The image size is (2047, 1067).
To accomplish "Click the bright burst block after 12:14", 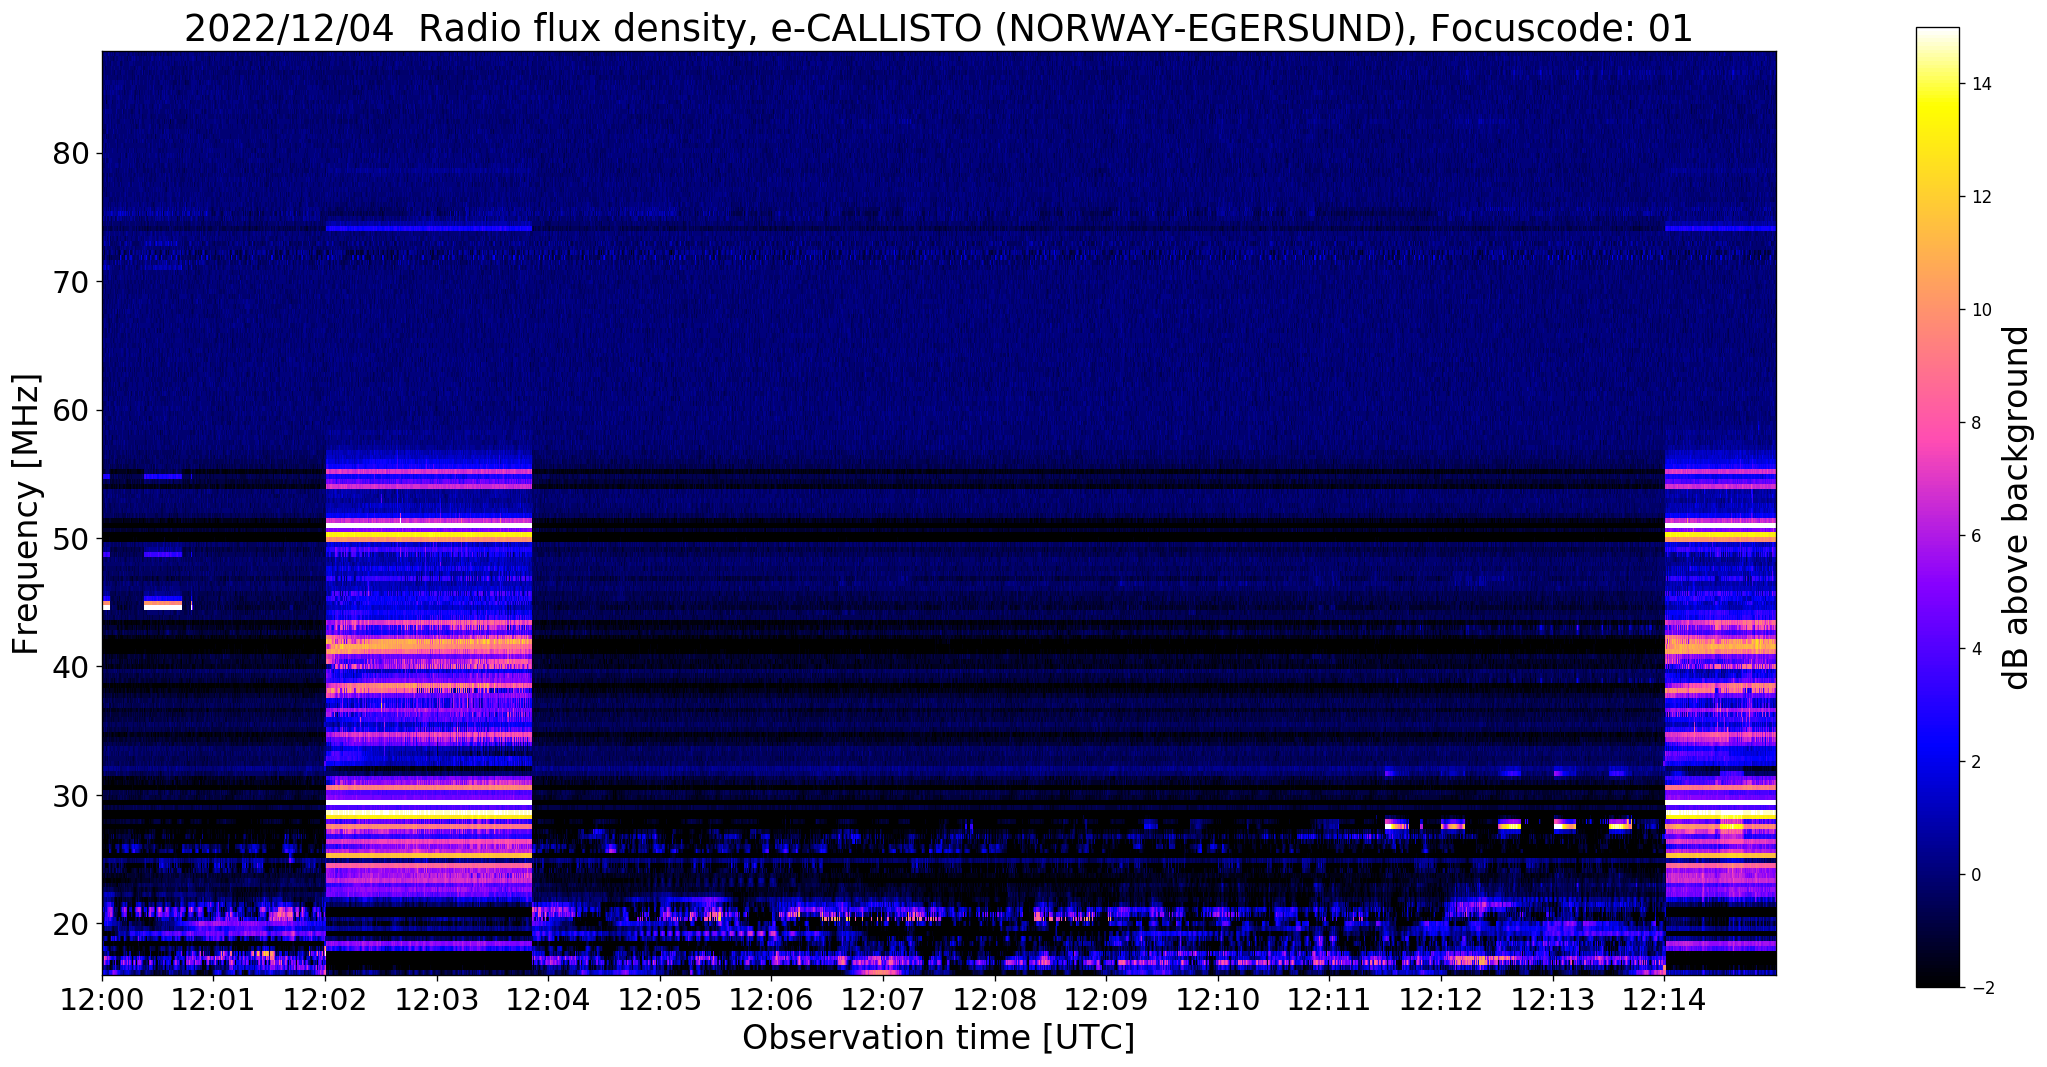I will 1720,685.
